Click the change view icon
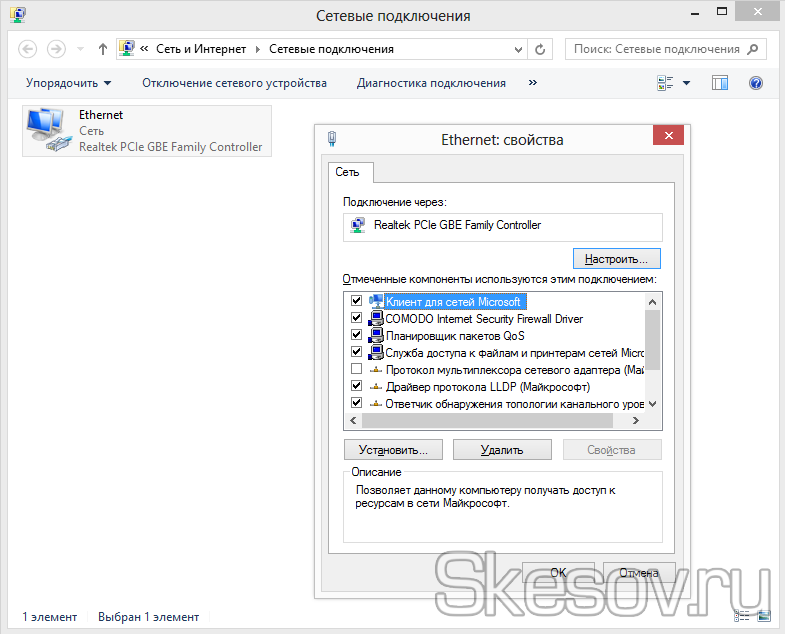This screenshot has height=634, width=785. click(665, 83)
